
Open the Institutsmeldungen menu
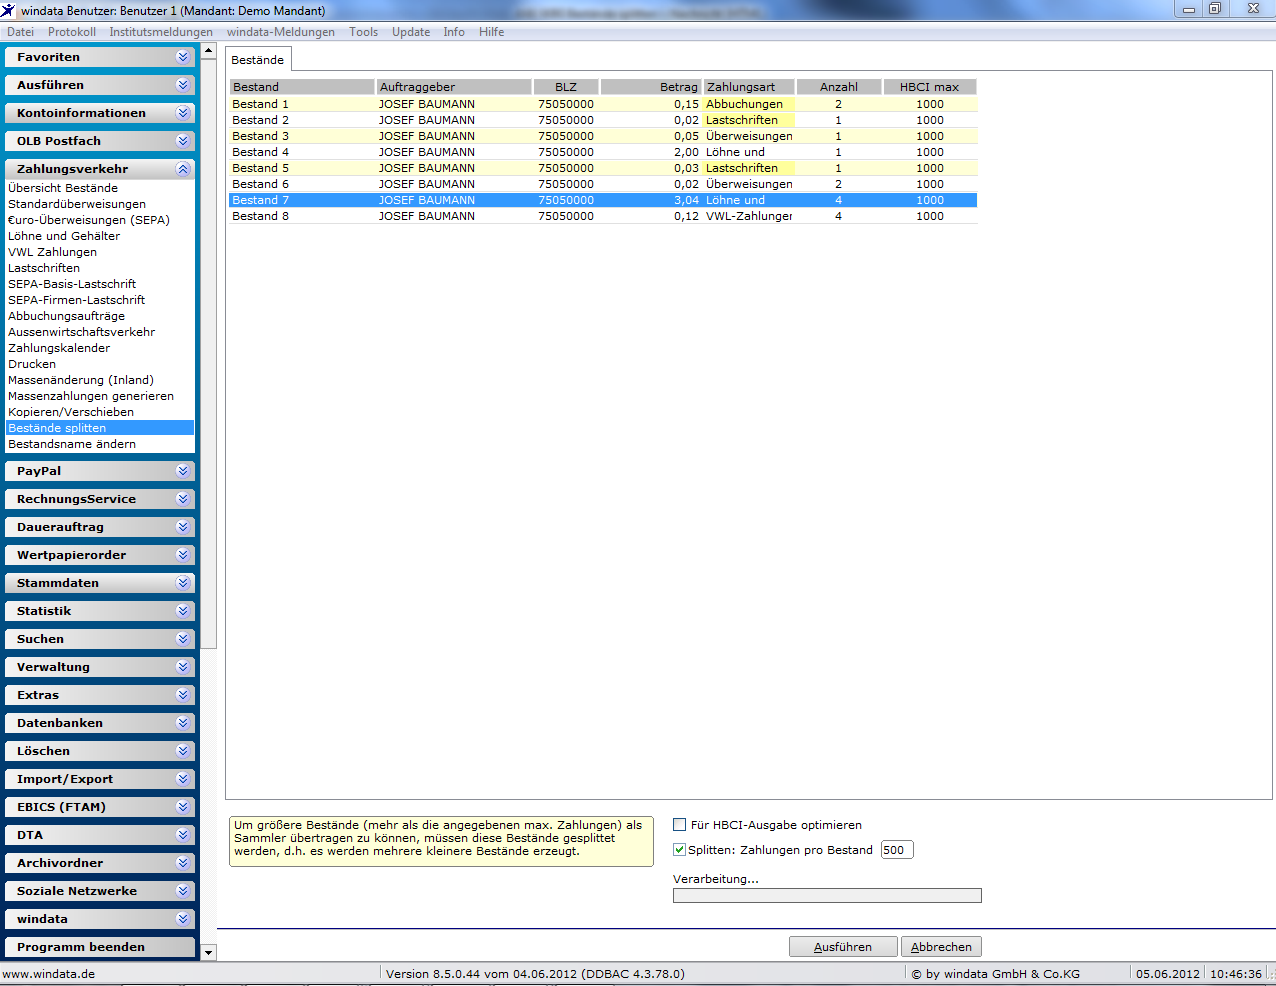(x=161, y=32)
